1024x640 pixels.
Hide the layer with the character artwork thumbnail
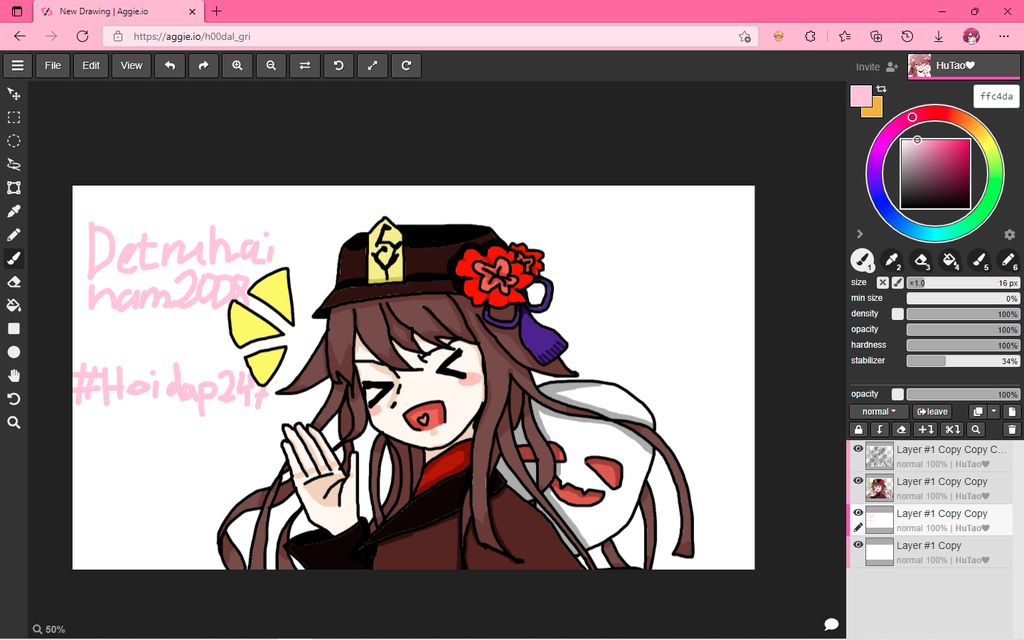[x=858, y=481]
